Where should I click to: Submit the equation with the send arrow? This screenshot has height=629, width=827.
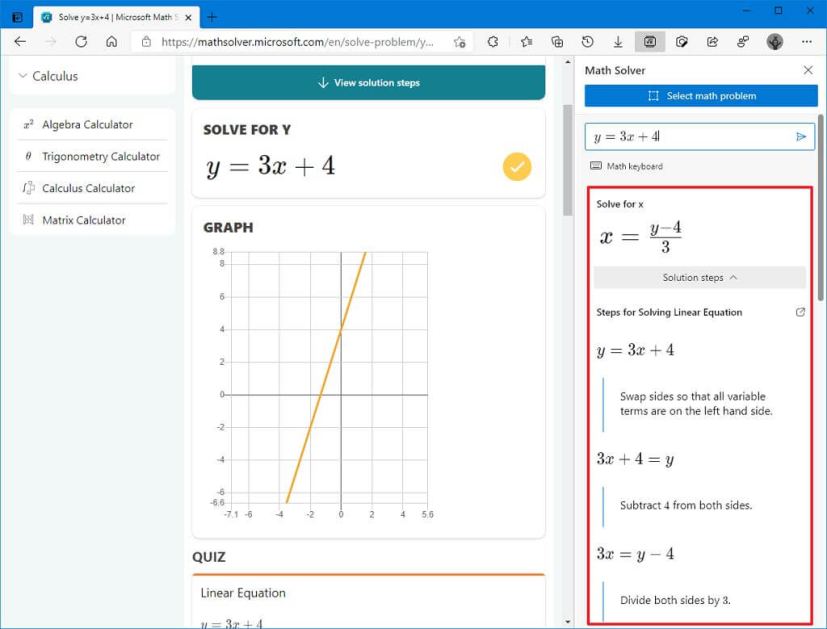801,137
